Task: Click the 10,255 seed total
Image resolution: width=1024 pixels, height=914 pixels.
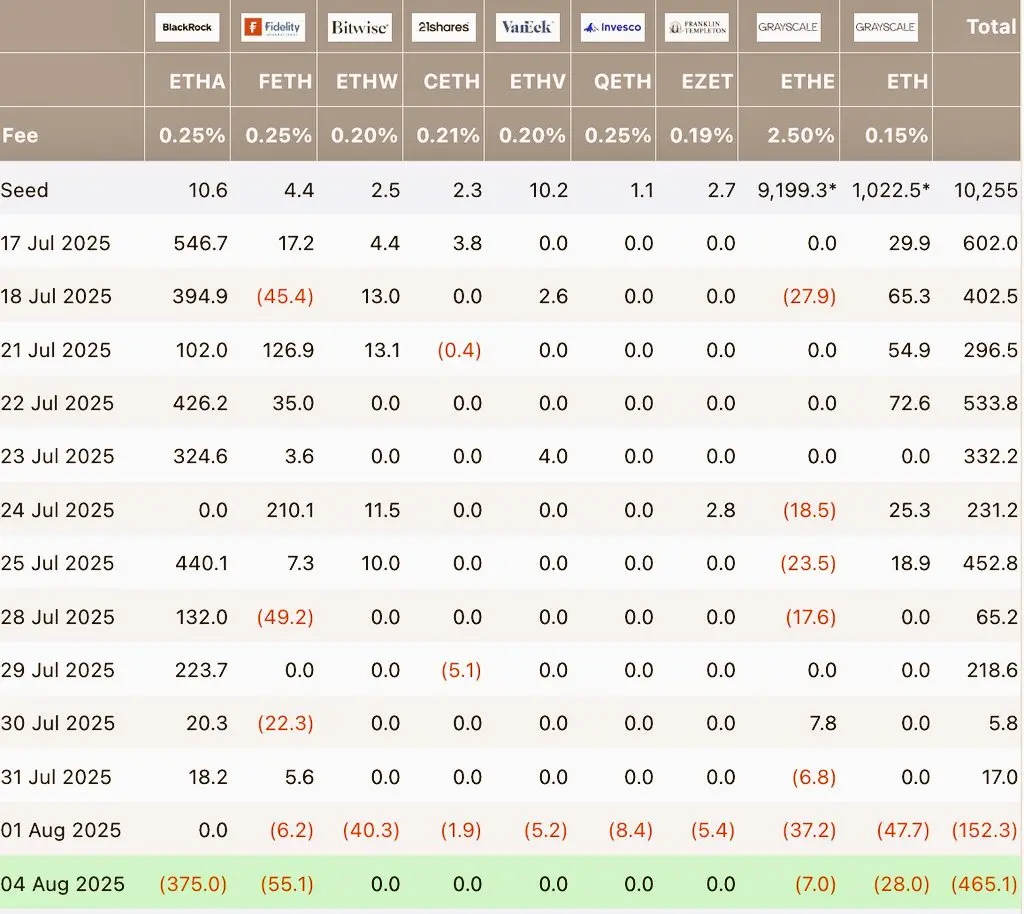Action: coord(985,190)
